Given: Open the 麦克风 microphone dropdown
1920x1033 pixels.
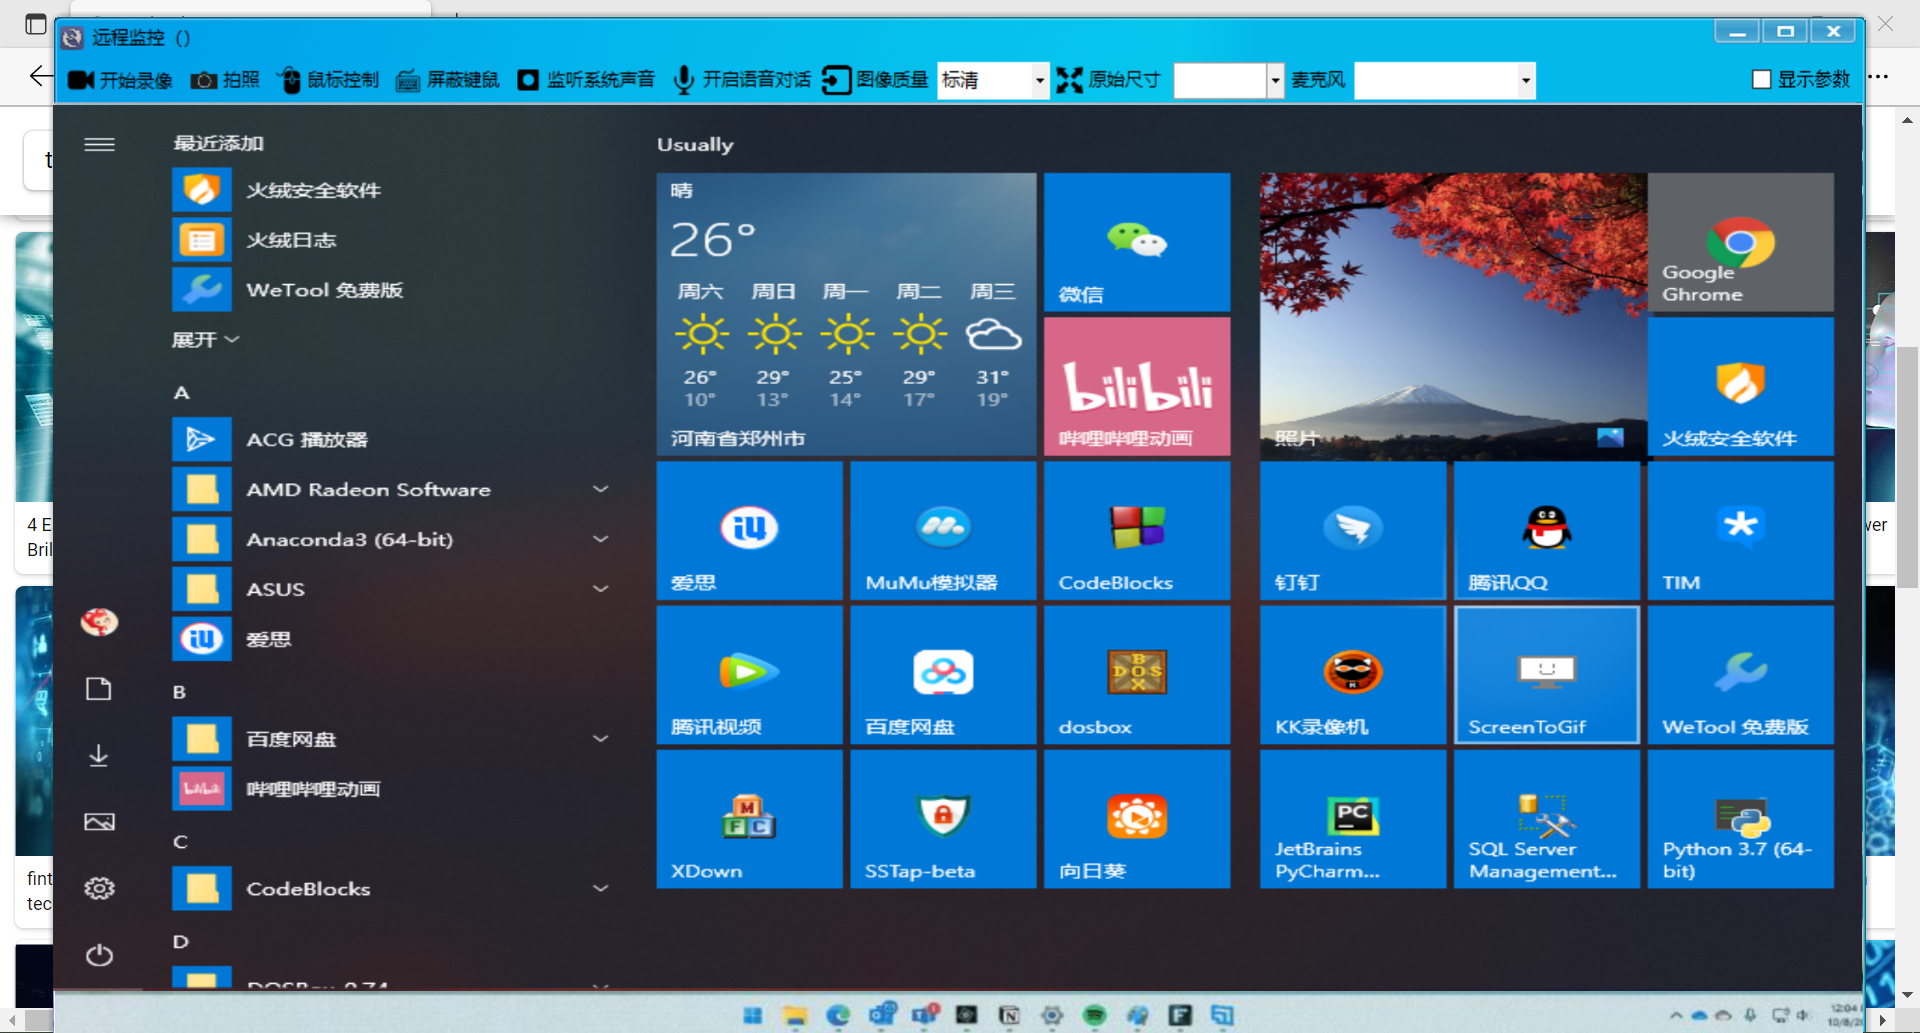Looking at the screenshot, I should 1525,80.
